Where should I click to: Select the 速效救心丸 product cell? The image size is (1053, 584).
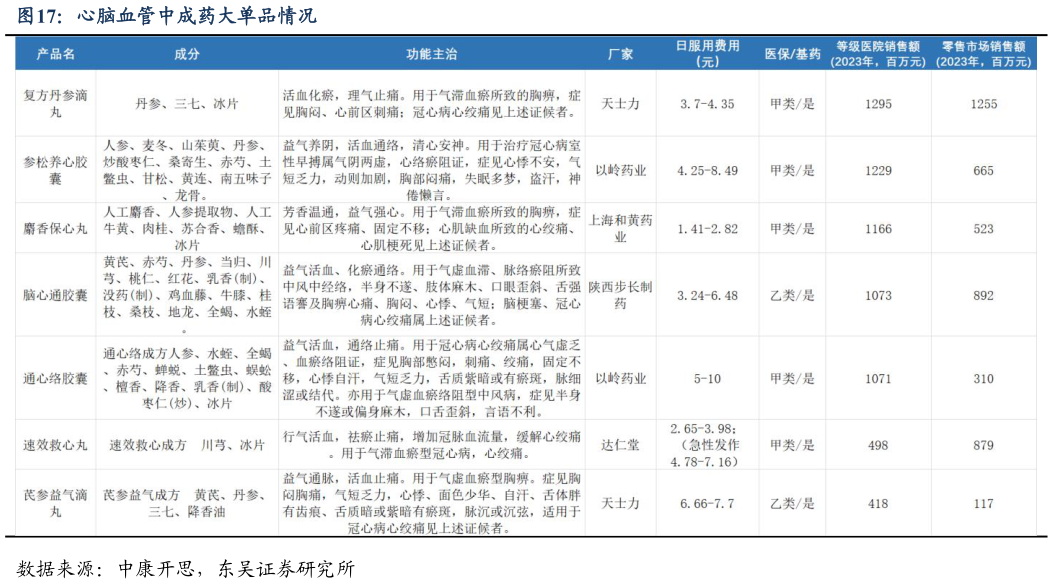click(x=56, y=445)
